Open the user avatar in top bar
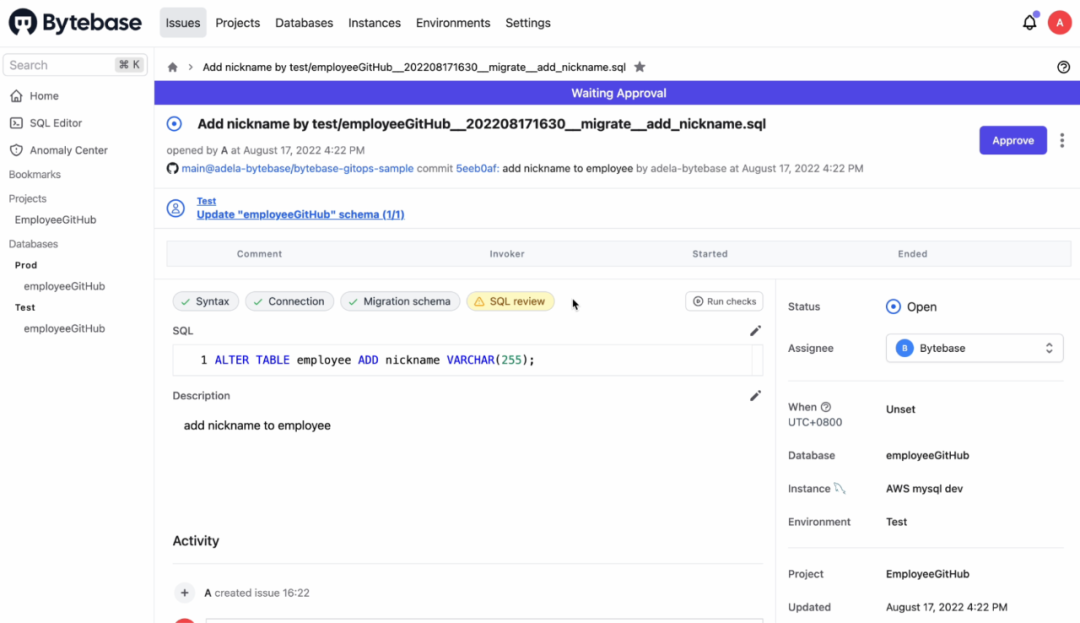The height and width of the screenshot is (623, 1080). 1059,23
